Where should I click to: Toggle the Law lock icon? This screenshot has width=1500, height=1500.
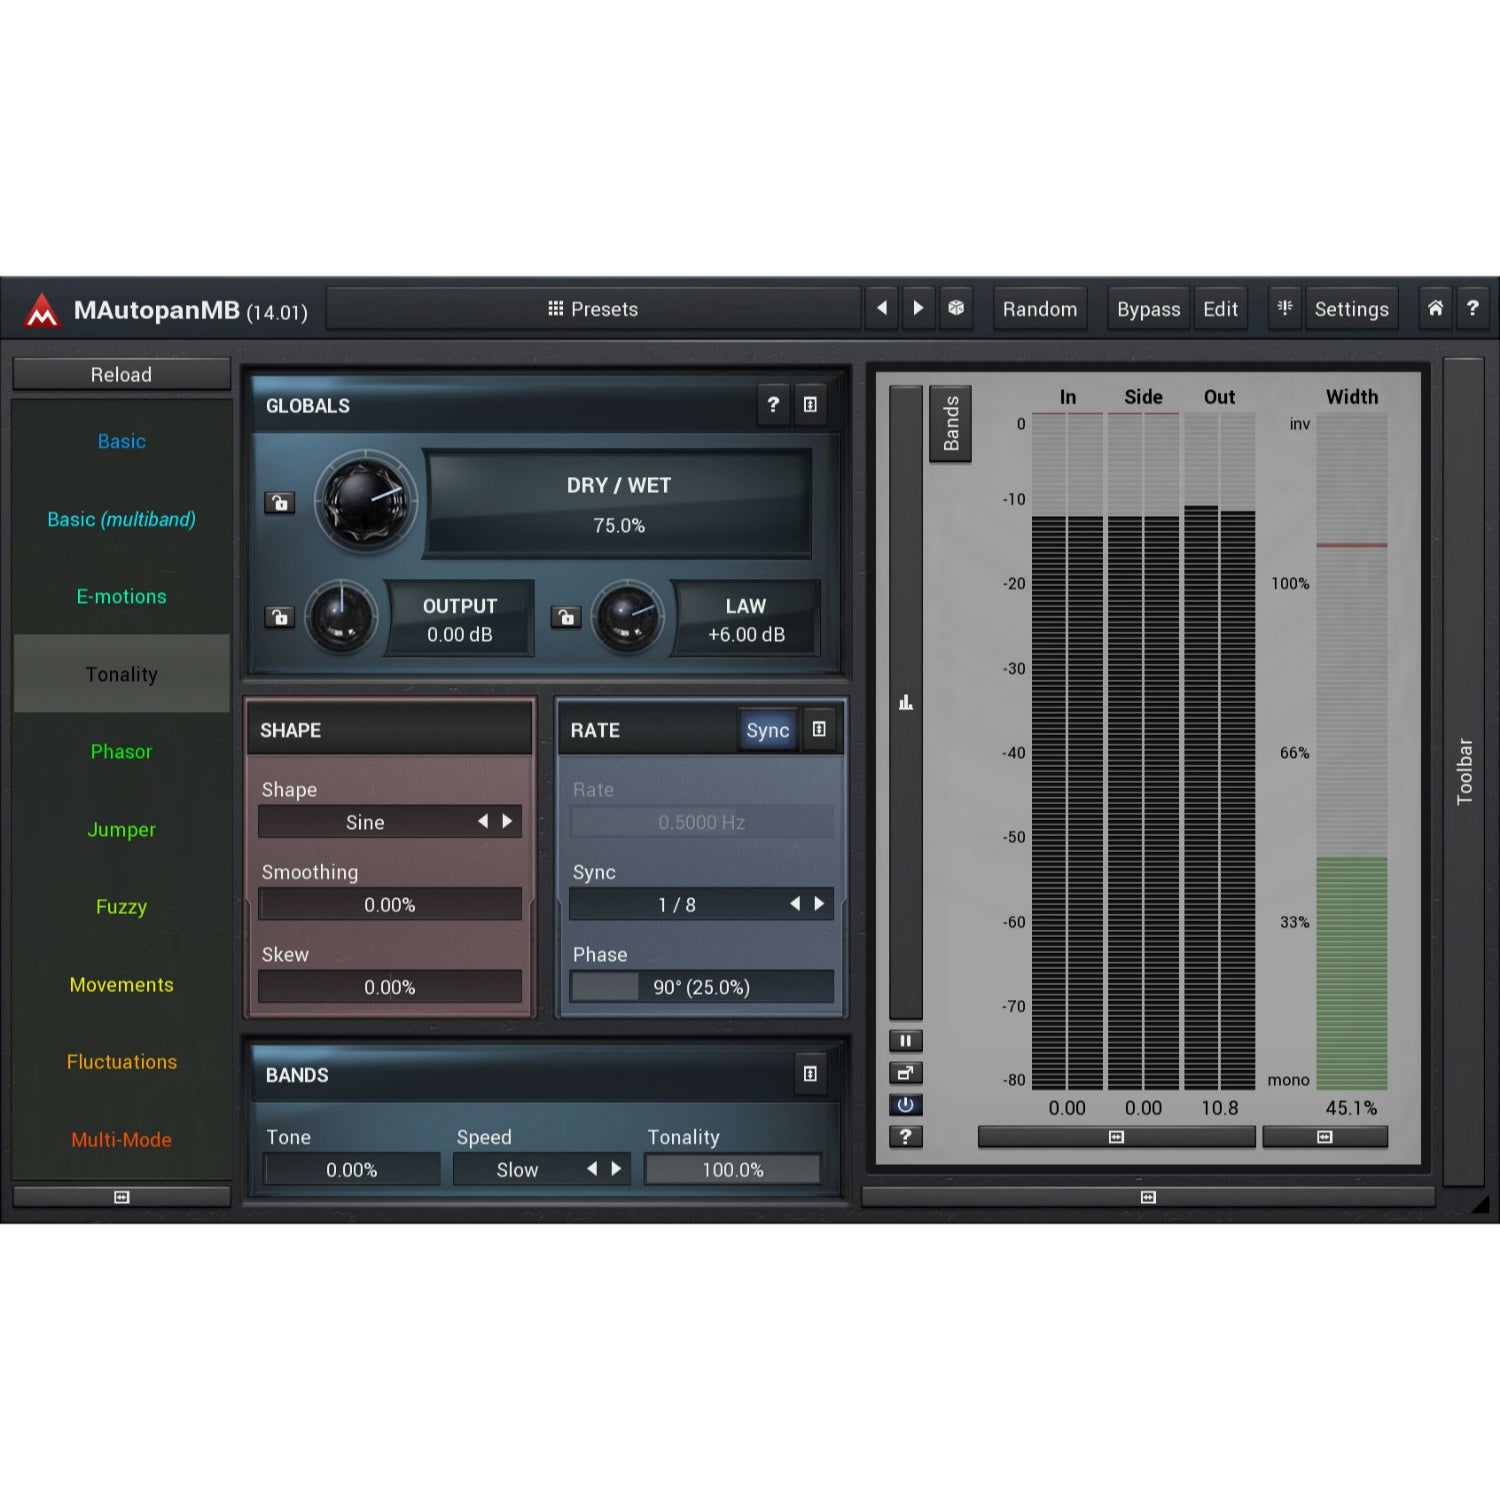[x=566, y=617]
